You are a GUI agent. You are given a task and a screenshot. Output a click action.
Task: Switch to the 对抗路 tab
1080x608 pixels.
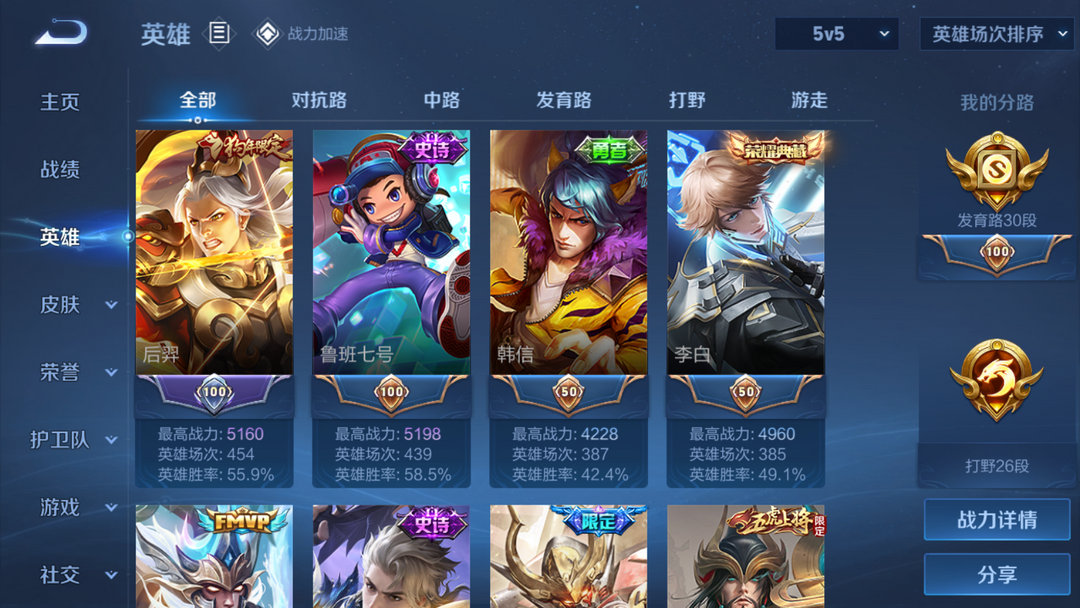tap(319, 101)
